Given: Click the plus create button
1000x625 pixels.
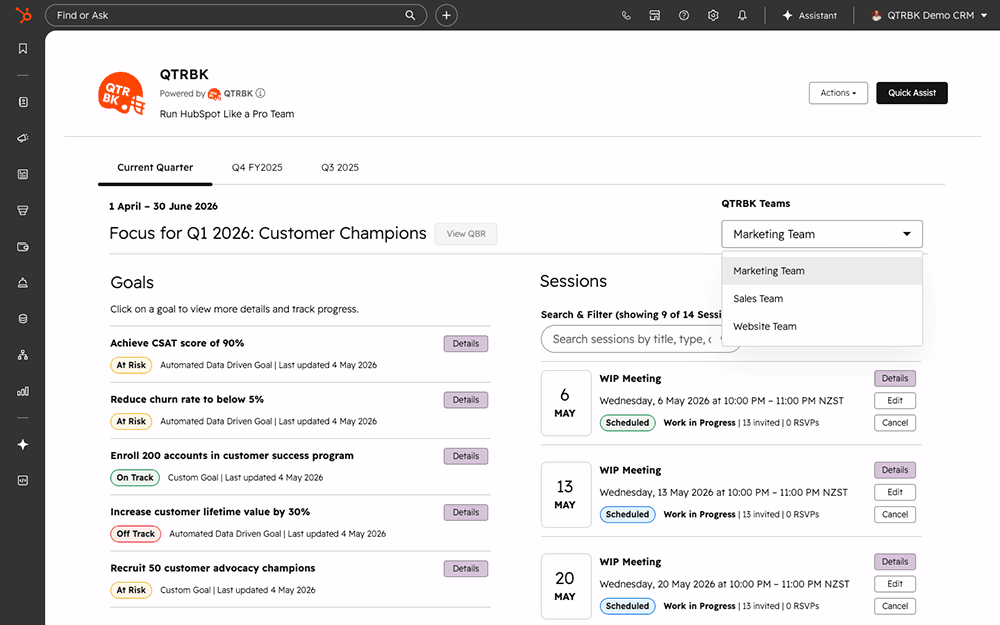Looking at the screenshot, I should click(x=446, y=15).
